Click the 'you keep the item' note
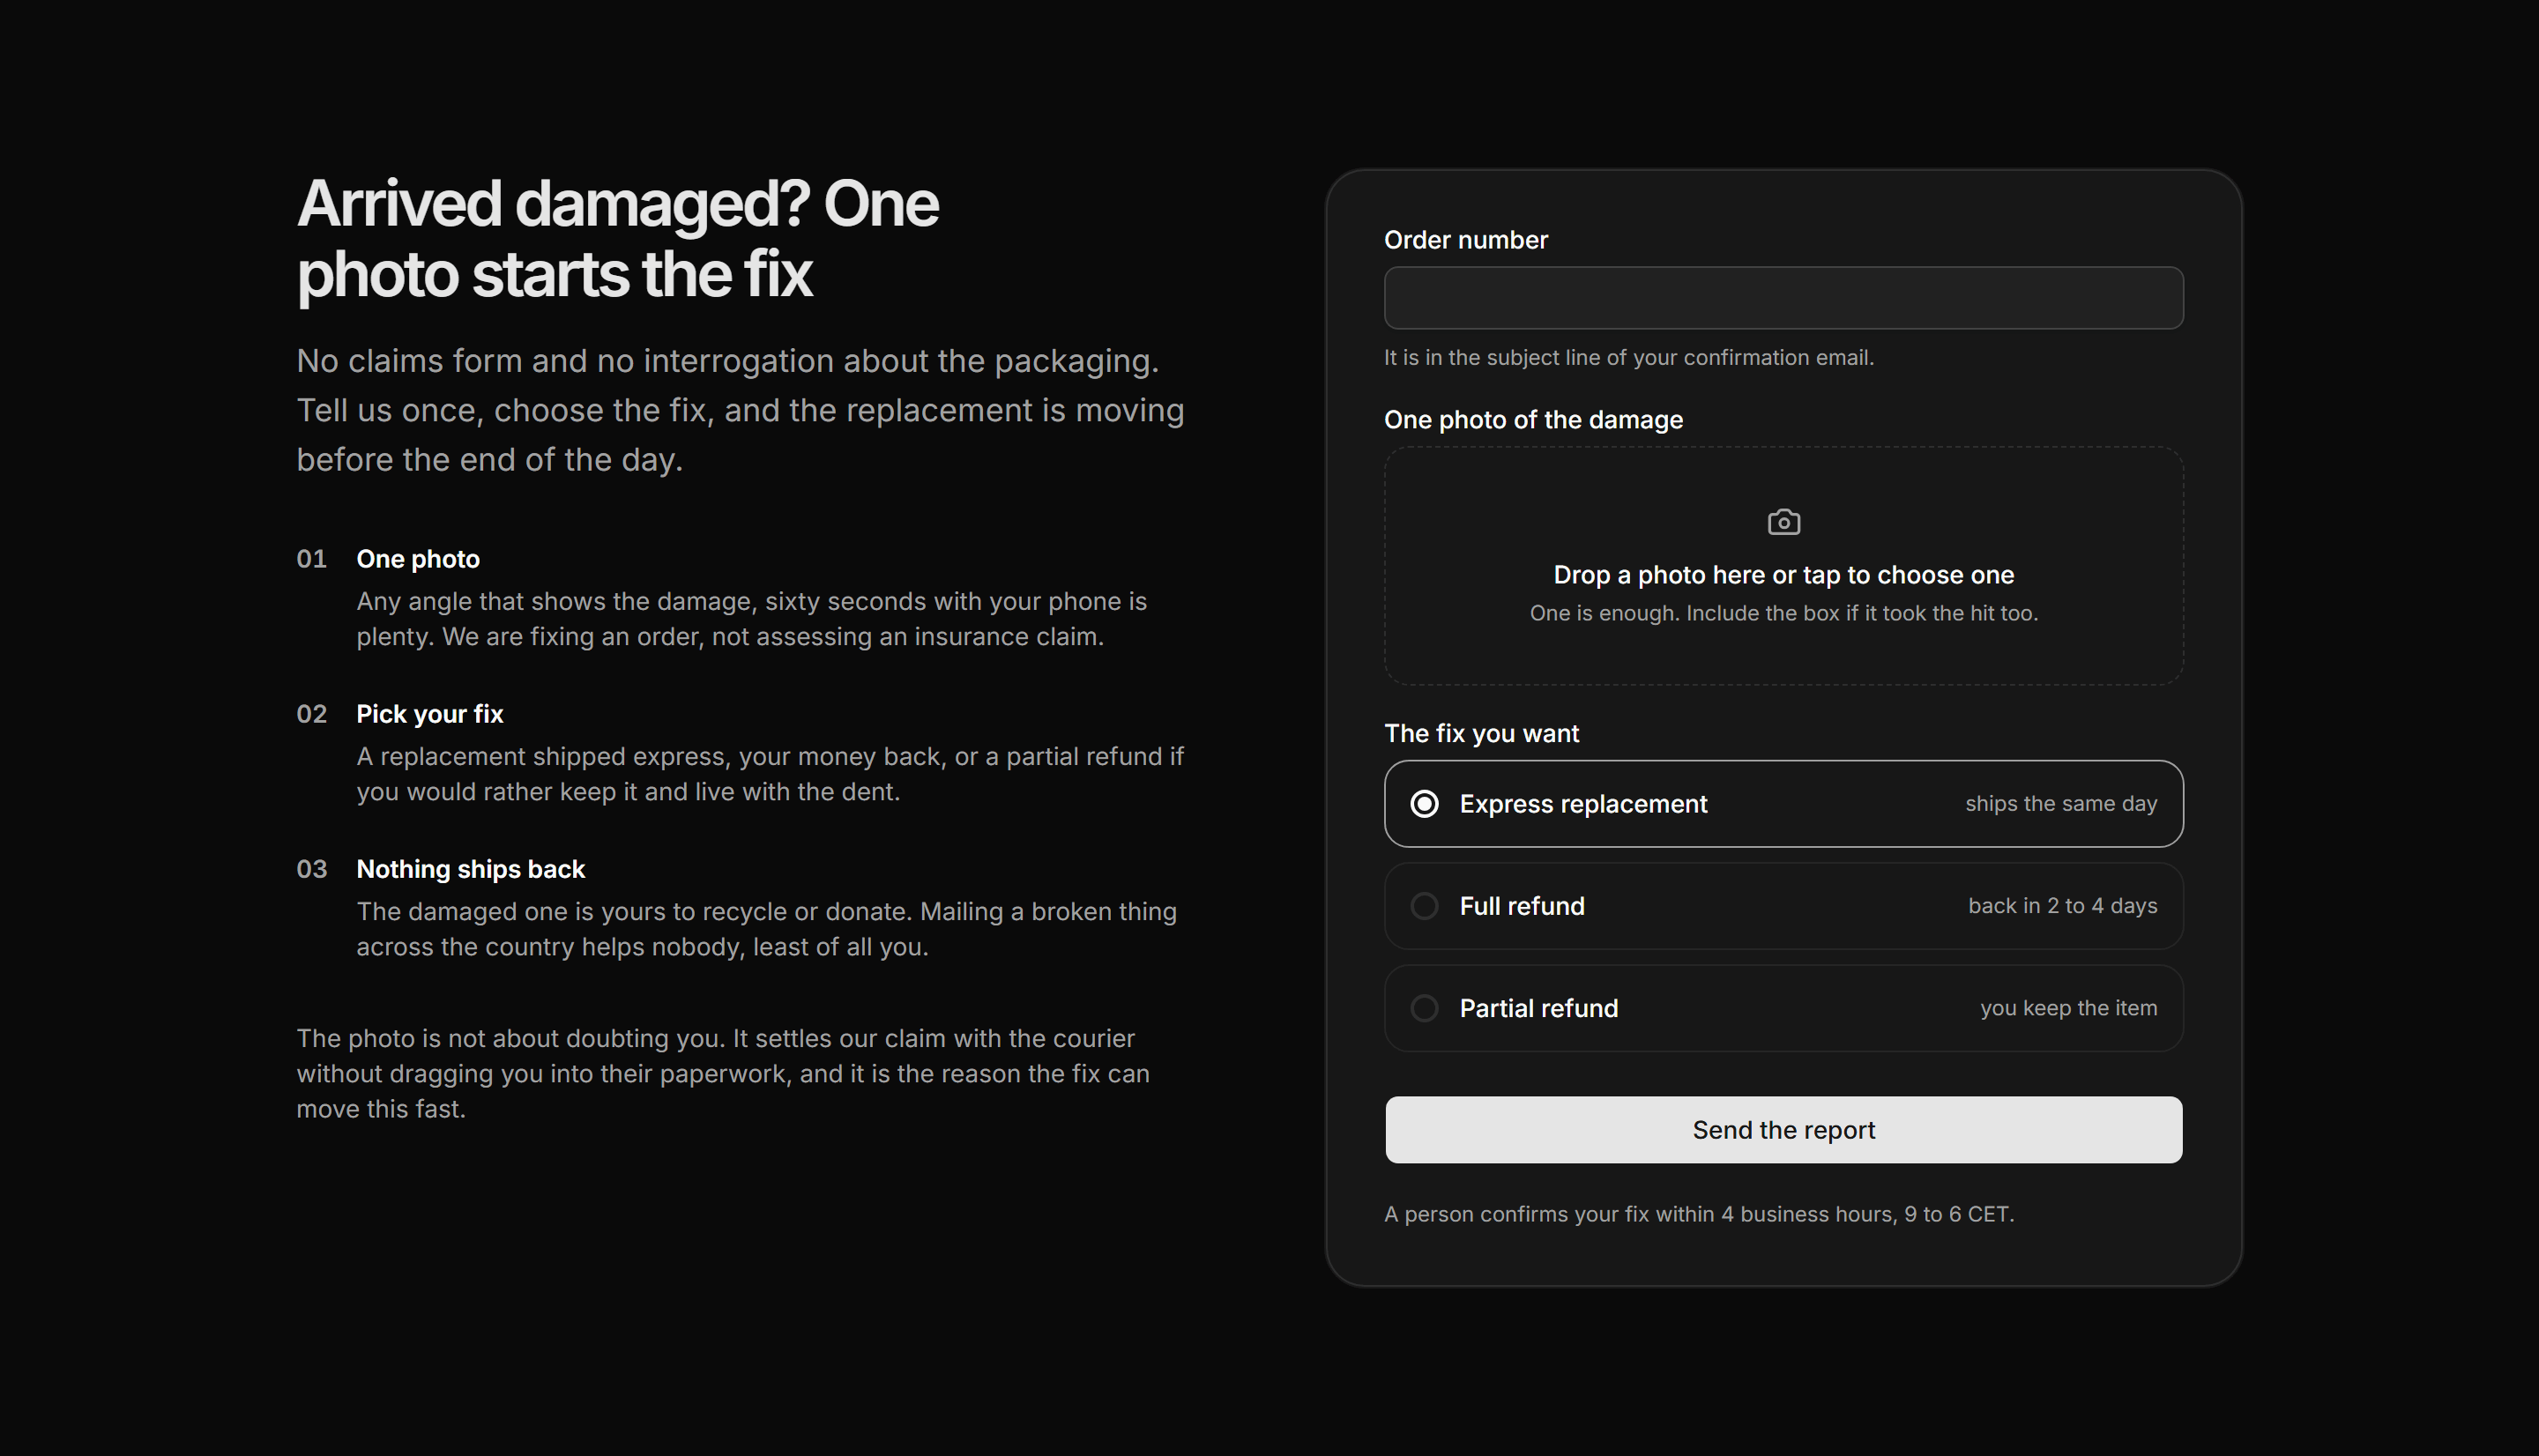Screen dimensions: 2539x1456 point(2068,1008)
